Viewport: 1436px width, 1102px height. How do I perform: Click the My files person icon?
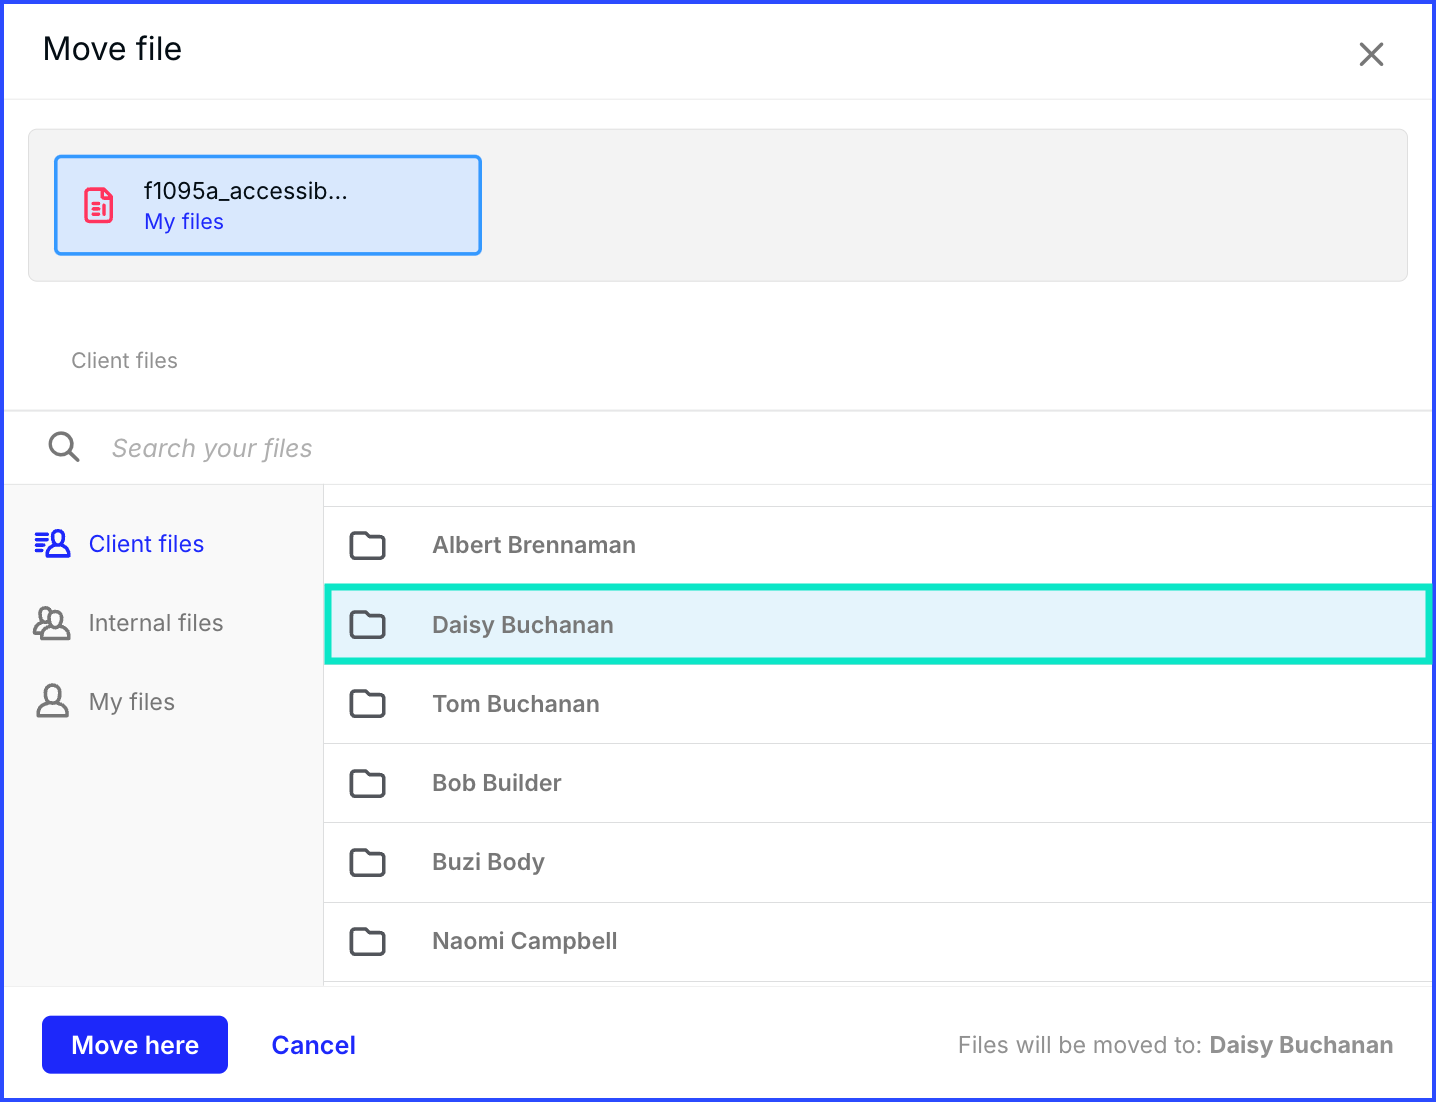52,701
